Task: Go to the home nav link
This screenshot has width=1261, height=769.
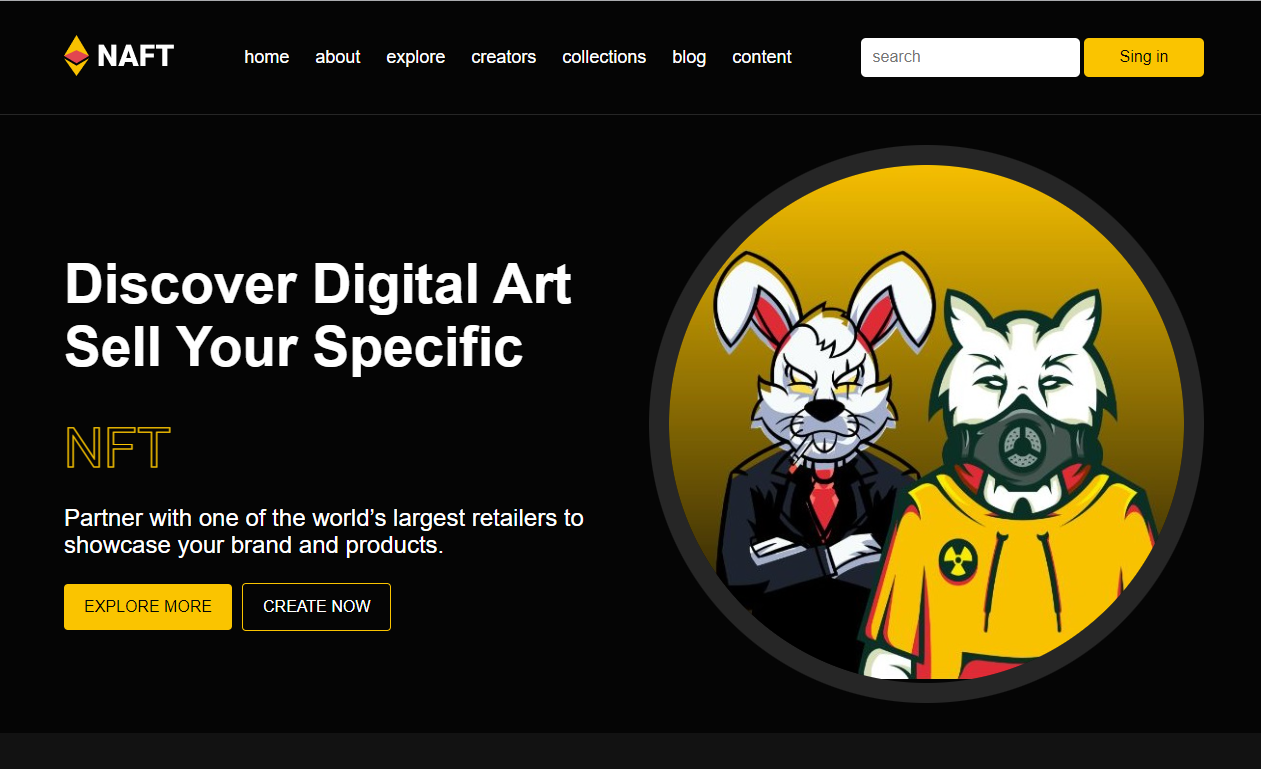Action: [x=267, y=57]
